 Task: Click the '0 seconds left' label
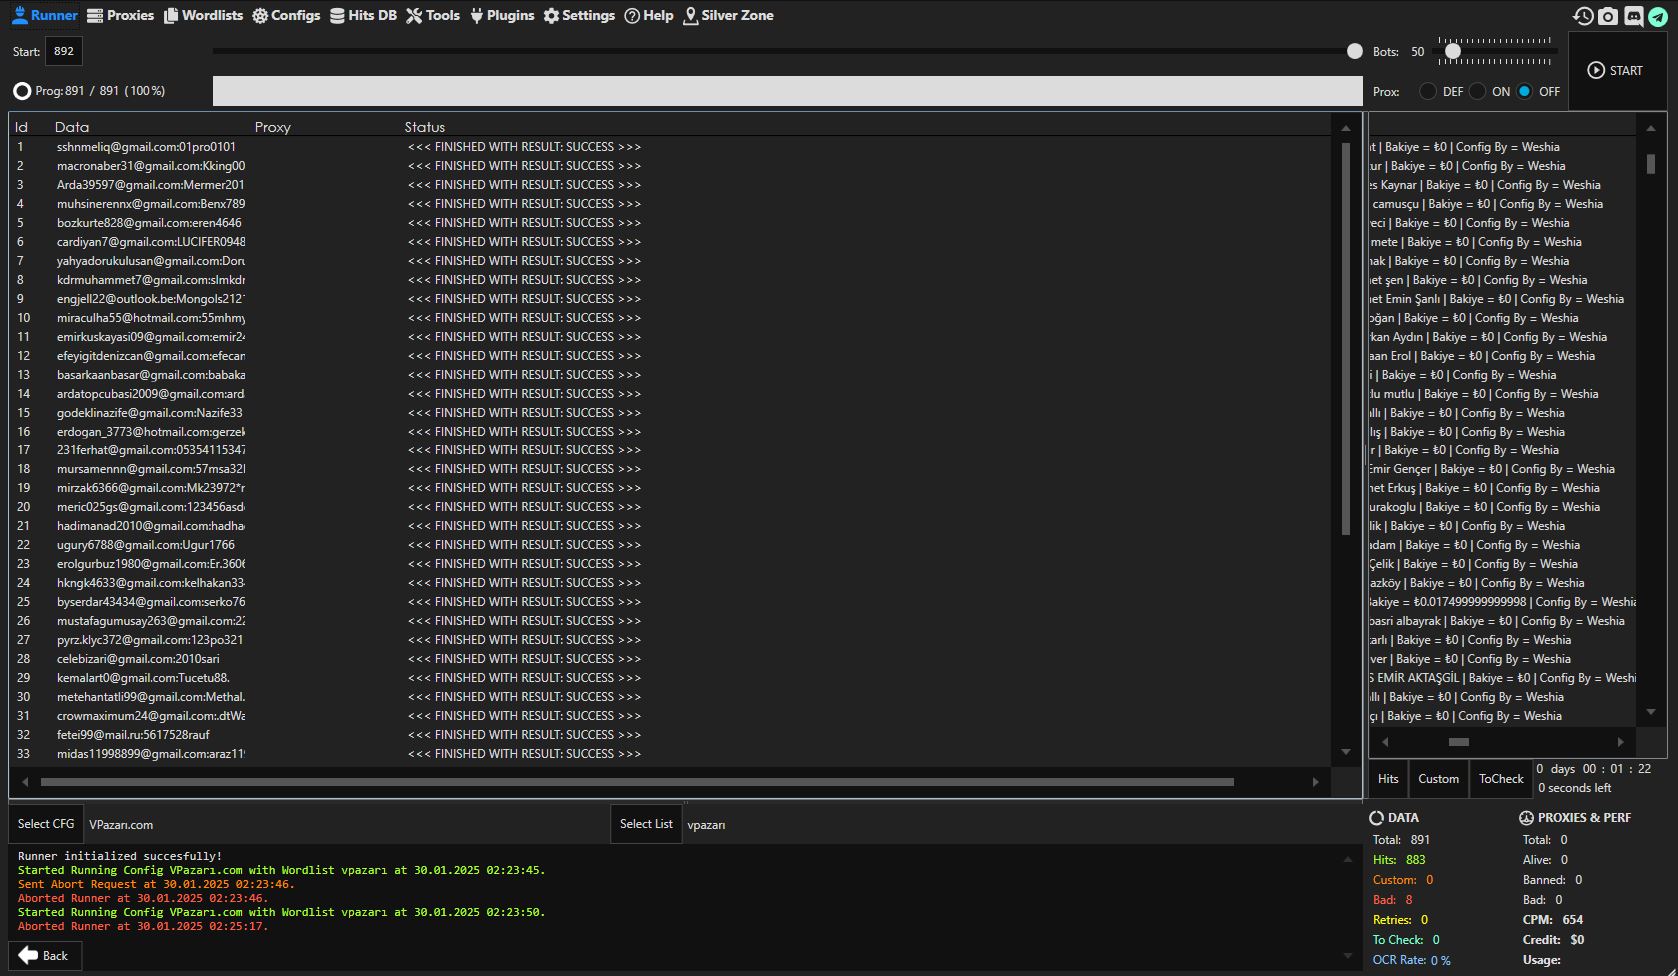coord(1574,788)
